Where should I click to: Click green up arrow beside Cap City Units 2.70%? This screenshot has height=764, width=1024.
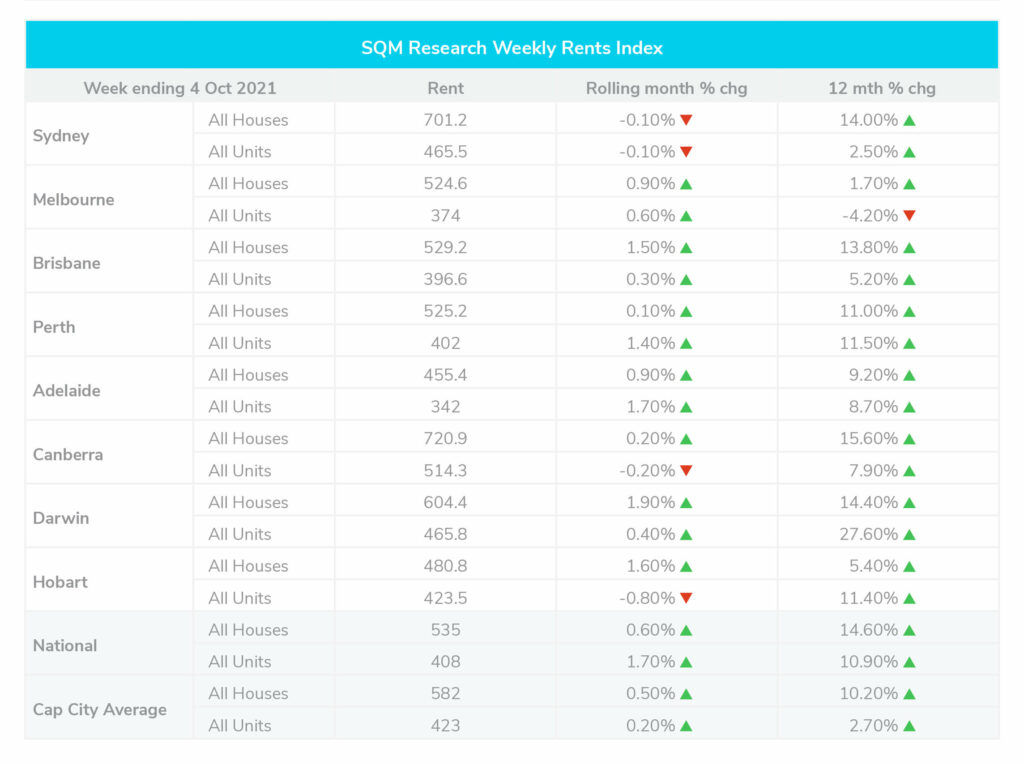[x=909, y=725]
